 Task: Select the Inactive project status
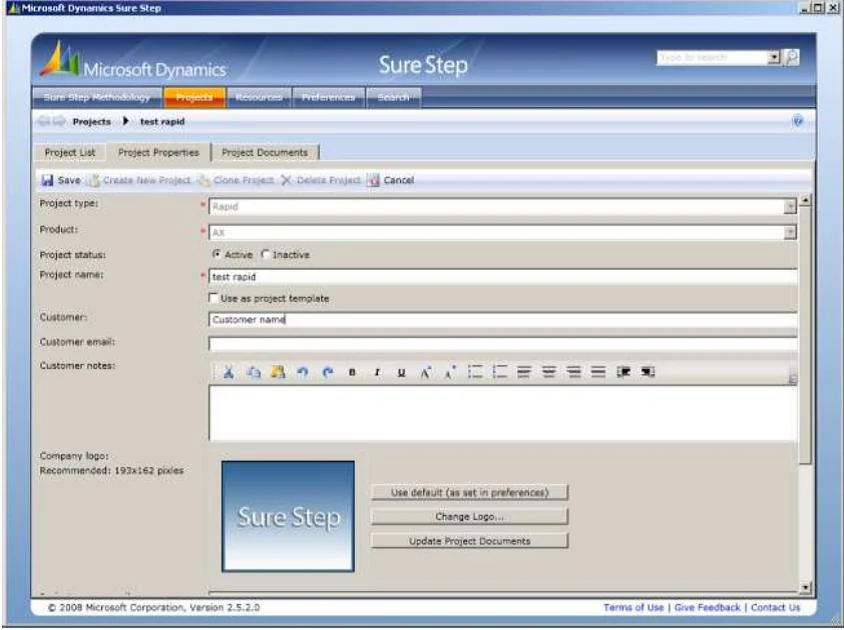[x=285, y=255]
